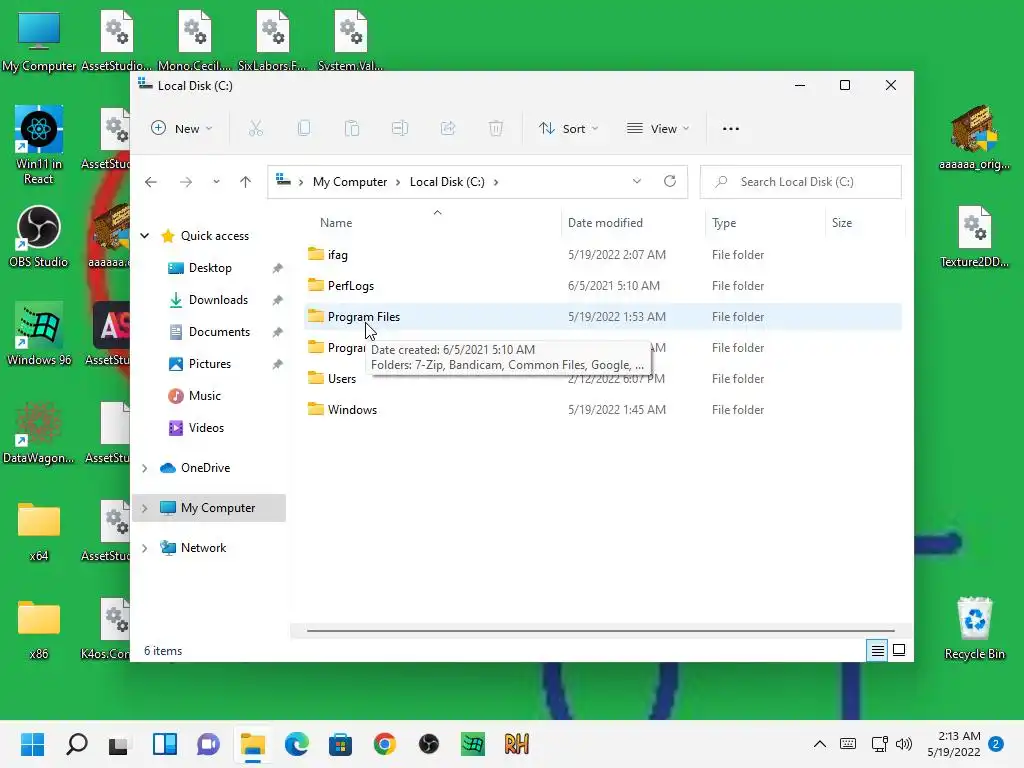The width and height of the screenshot is (1024, 768).
Task: Select Downloads in Quick access
Action: (218, 300)
